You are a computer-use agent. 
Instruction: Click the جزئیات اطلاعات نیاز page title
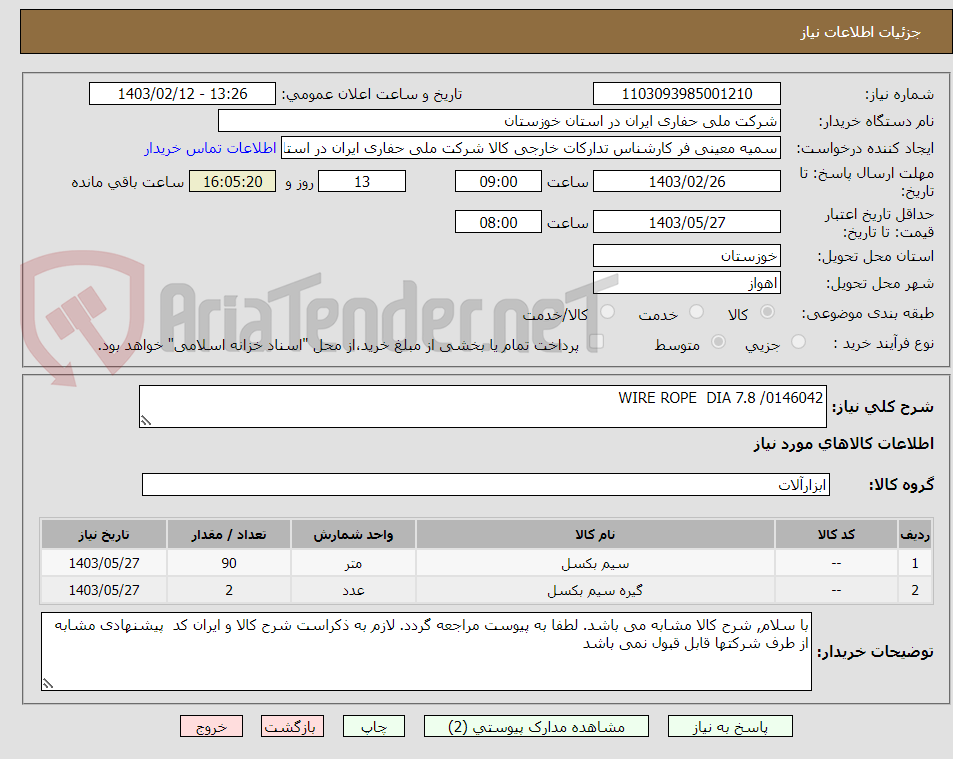coord(860,32)
